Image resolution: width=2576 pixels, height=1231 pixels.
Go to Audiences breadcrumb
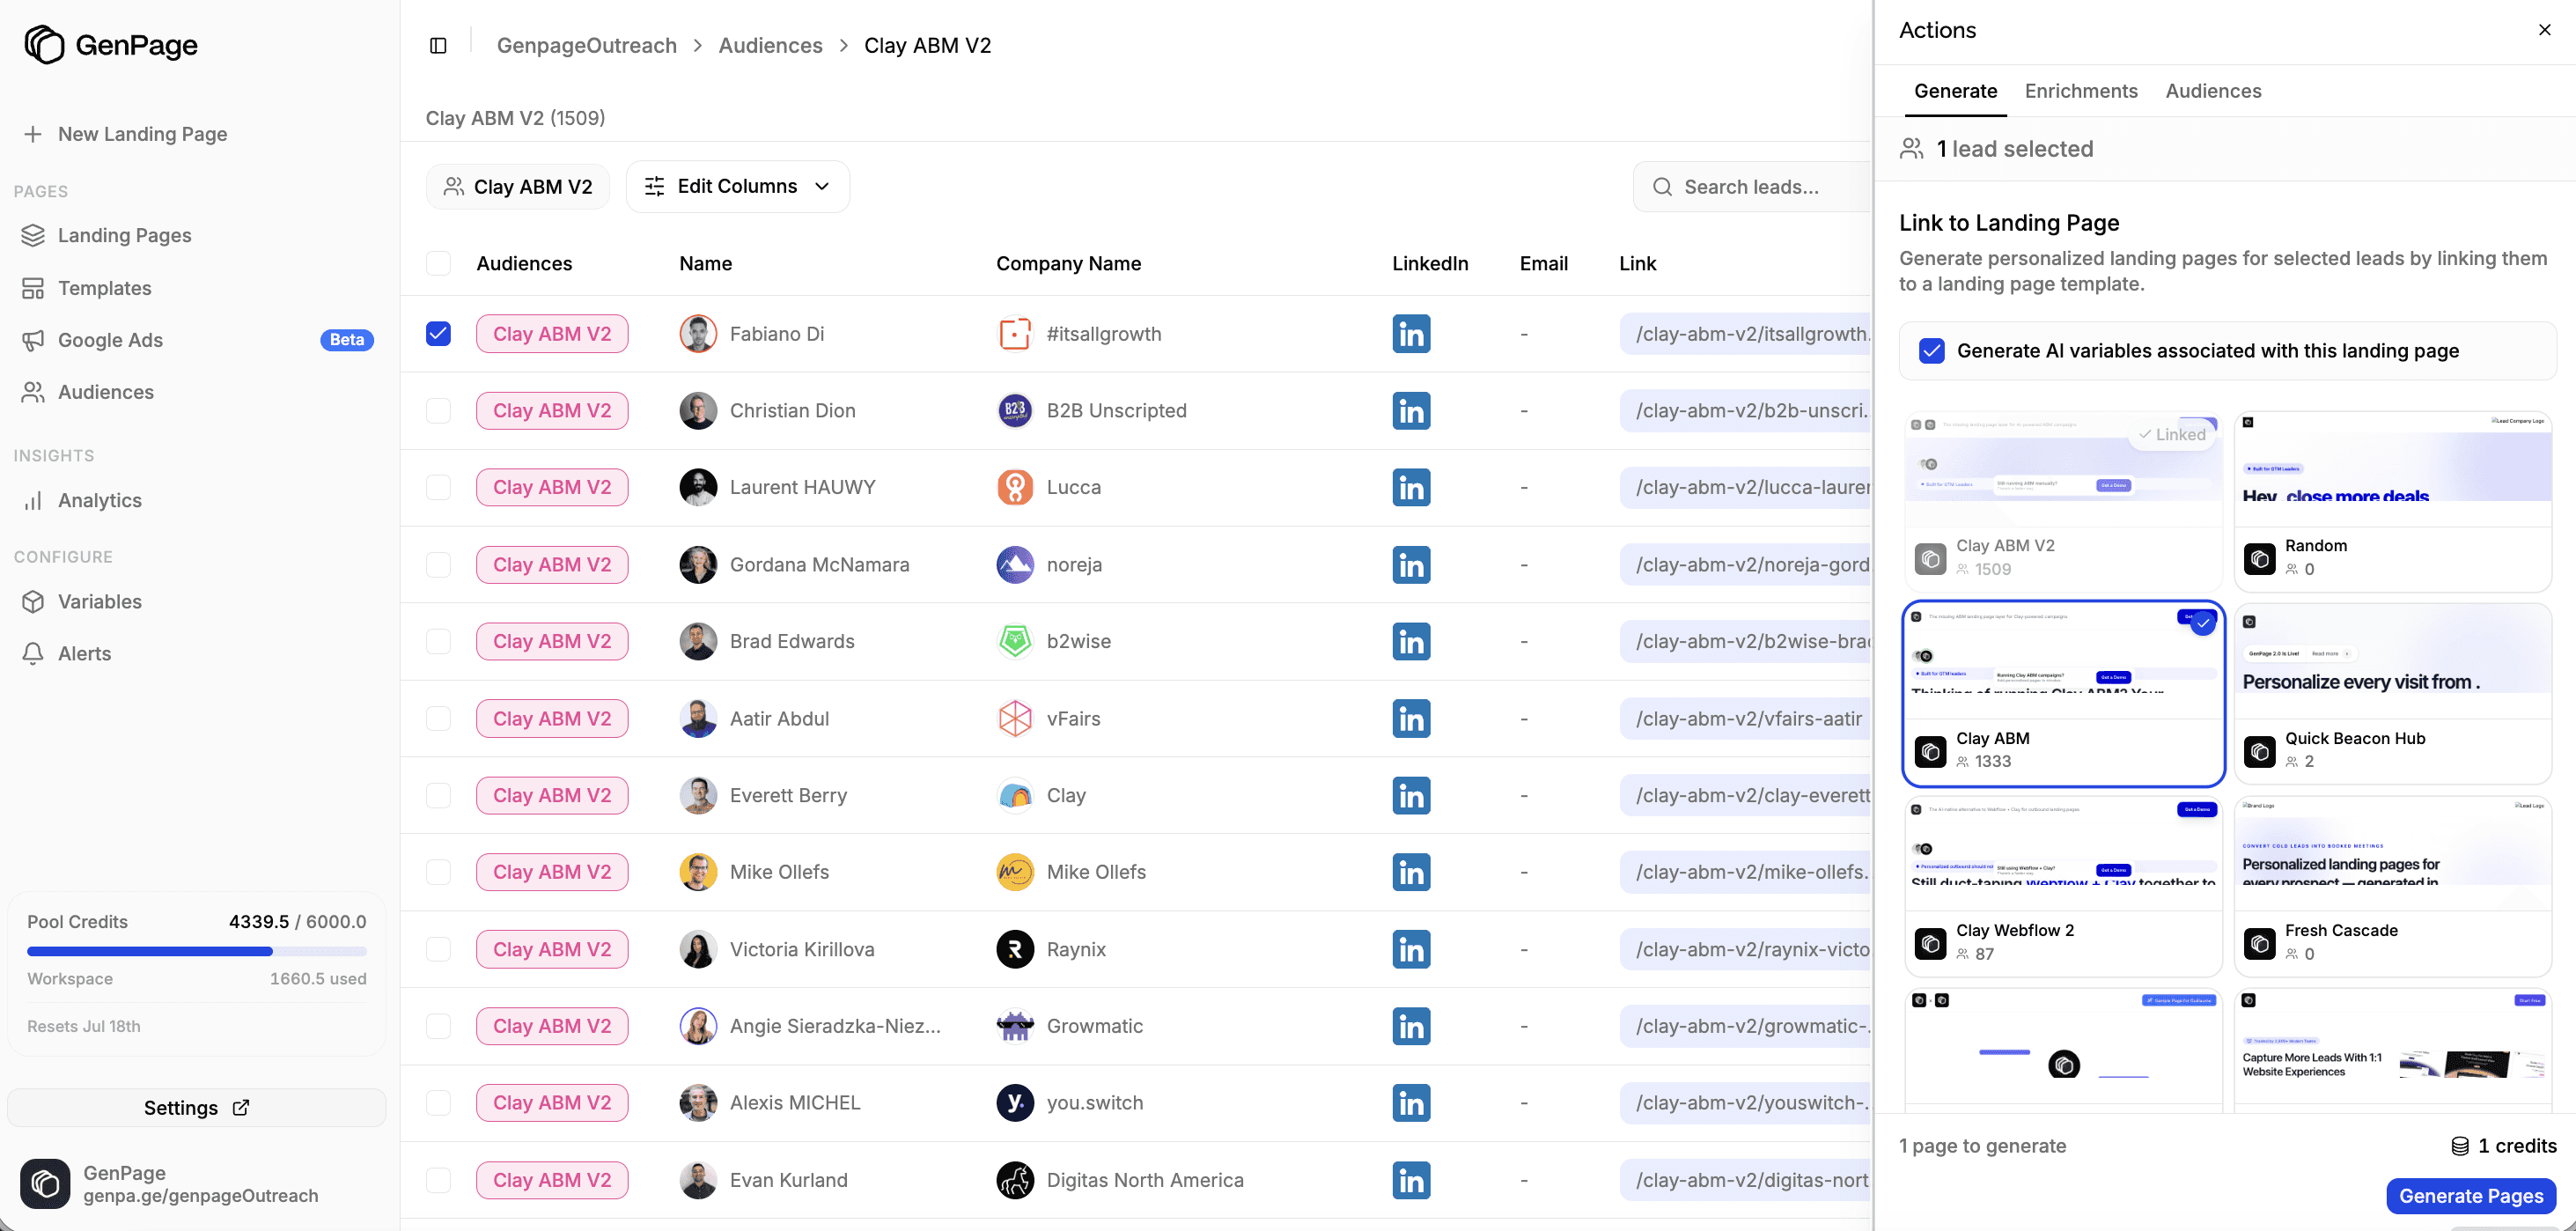point(770,45)
